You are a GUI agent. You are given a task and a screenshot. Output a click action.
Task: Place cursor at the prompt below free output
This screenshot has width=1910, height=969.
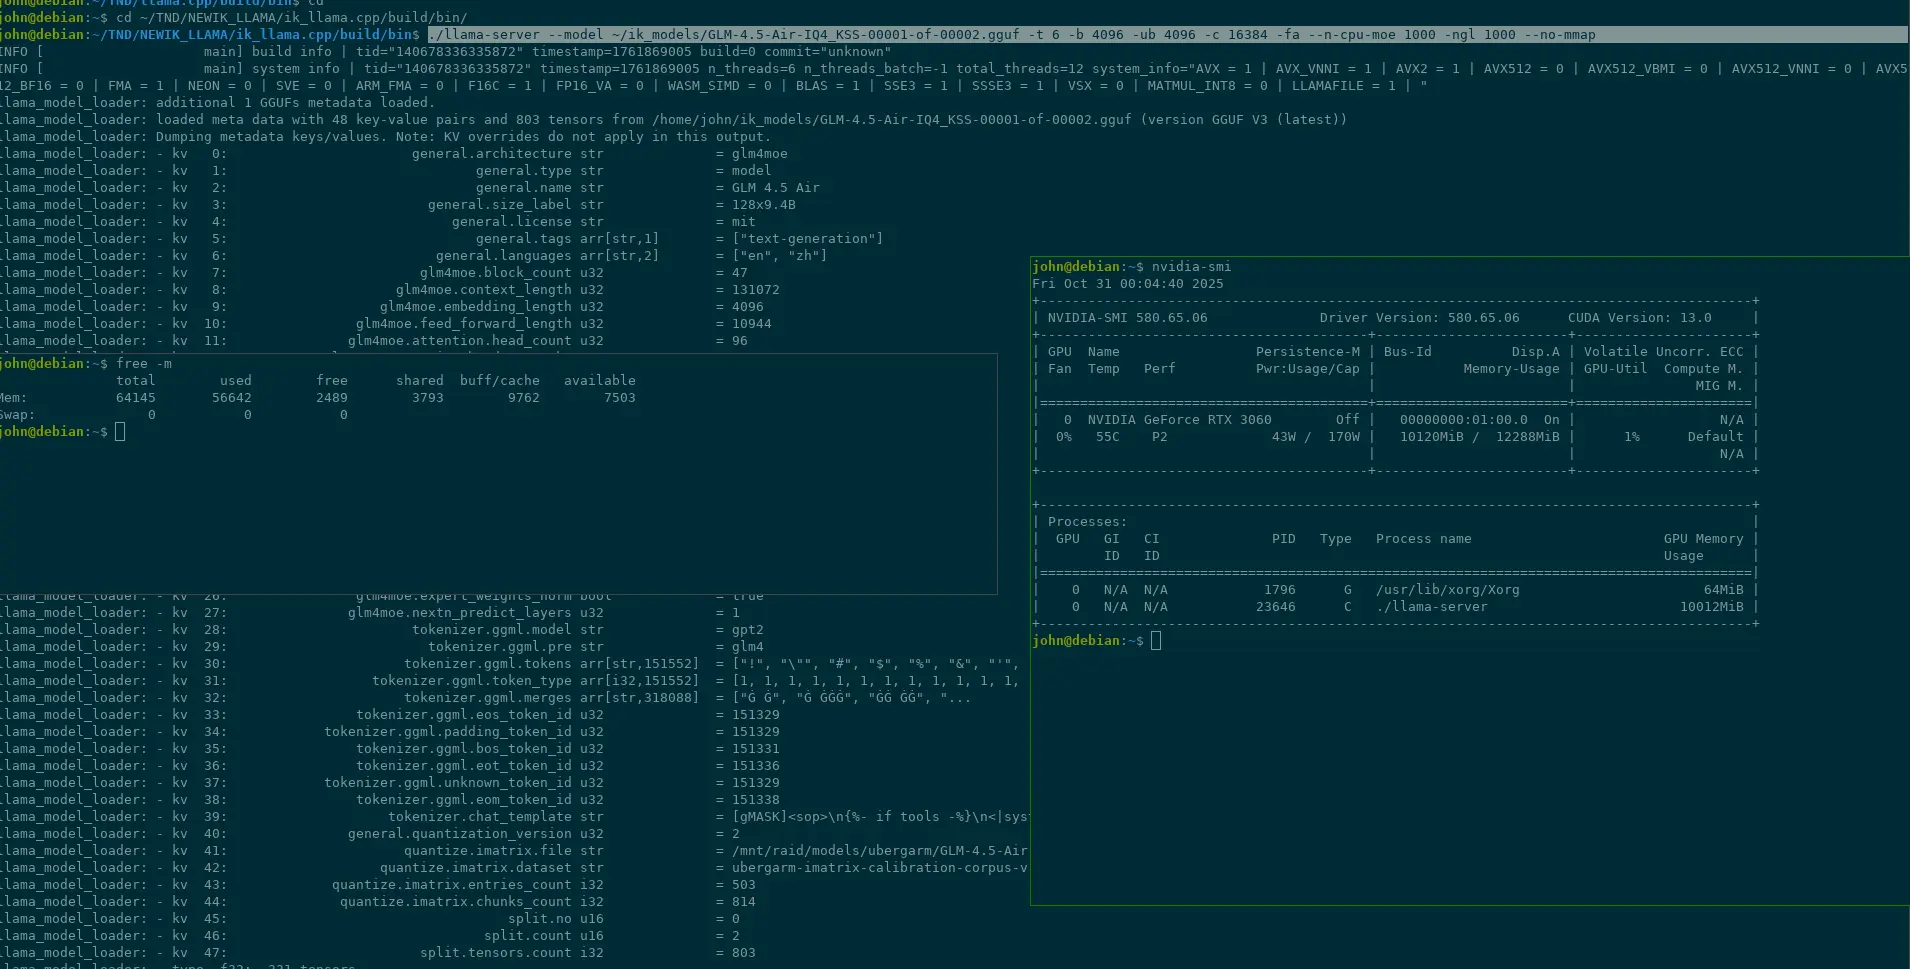coord(120,432)
